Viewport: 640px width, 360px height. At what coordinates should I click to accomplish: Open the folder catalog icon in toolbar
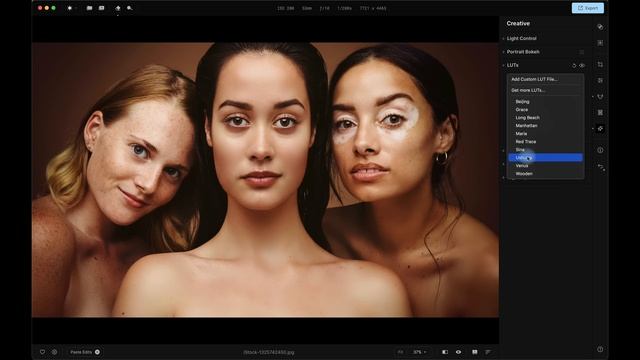click(89, 8)
